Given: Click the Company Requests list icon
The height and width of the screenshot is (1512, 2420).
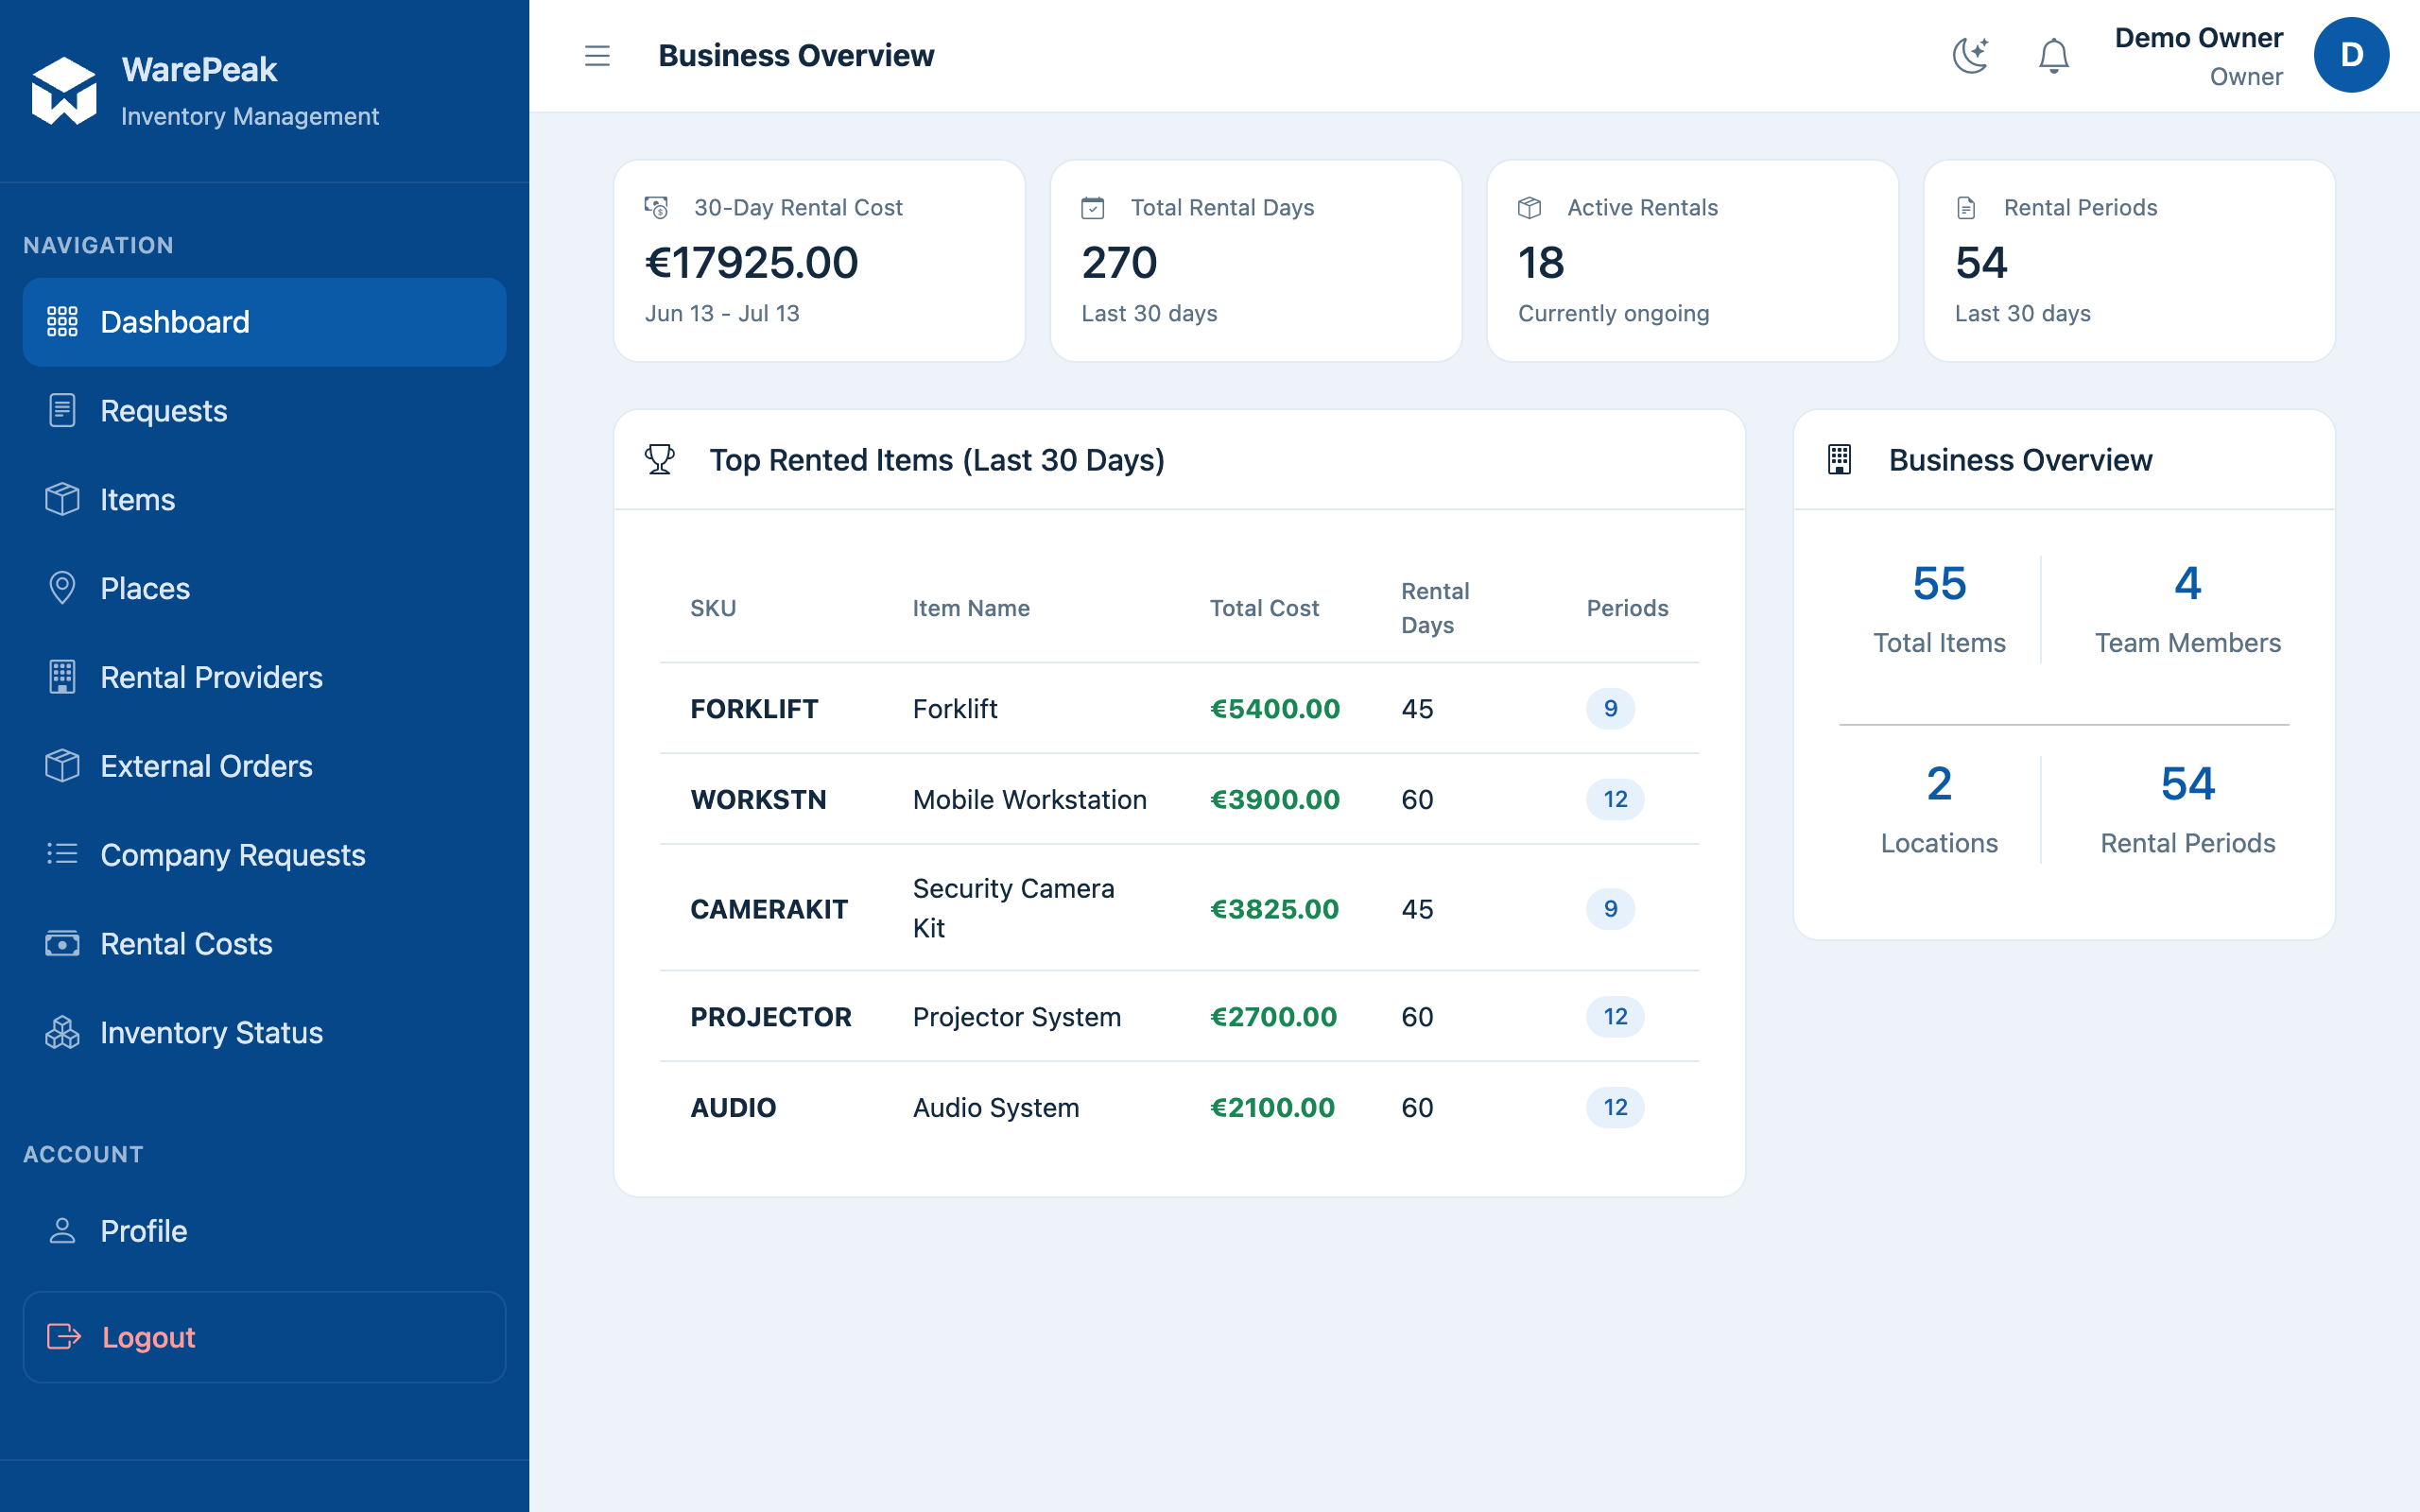Looking at the screenshot, I should coord(62,854).
